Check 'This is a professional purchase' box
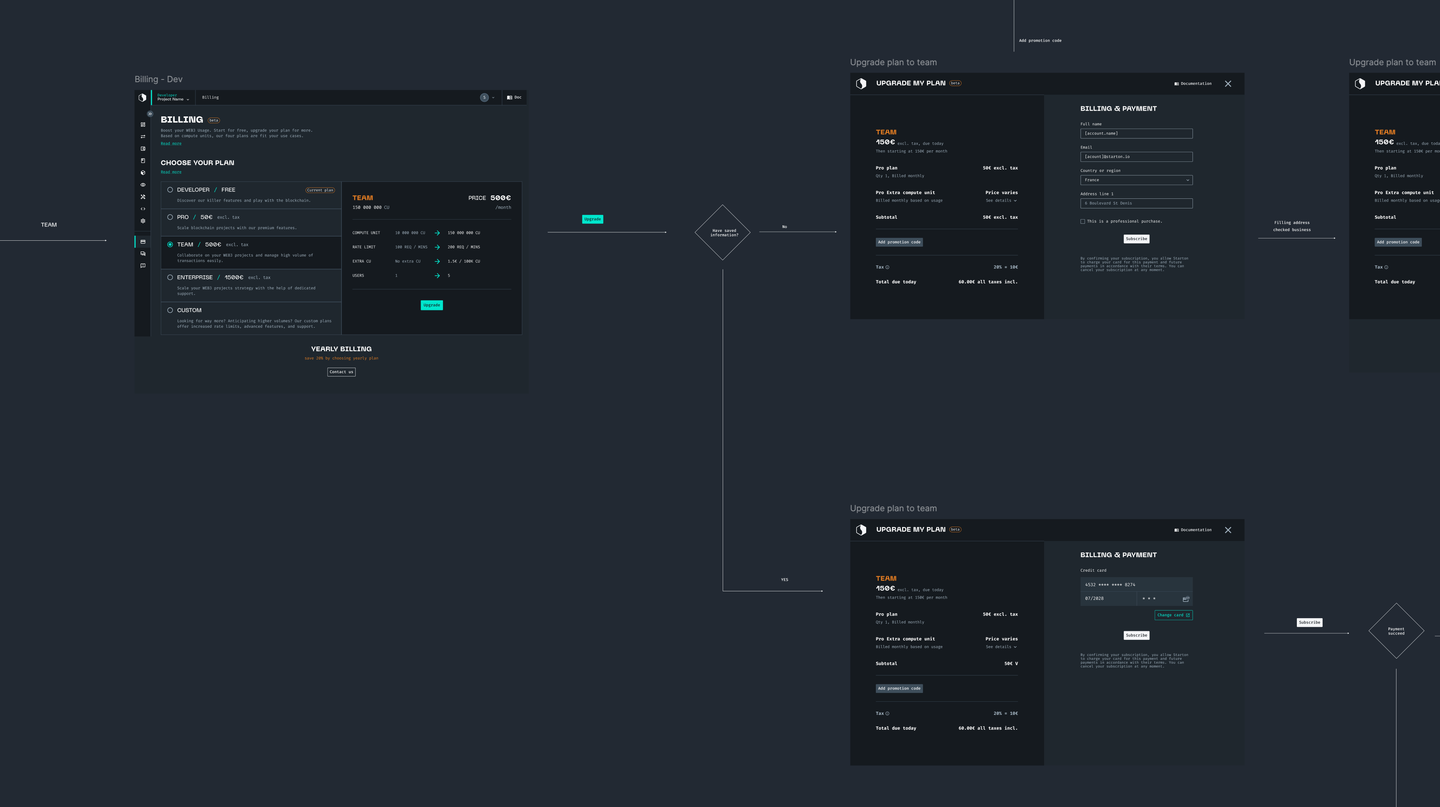The height and width of the screenshot is (807, 1440). (1082, 221)
